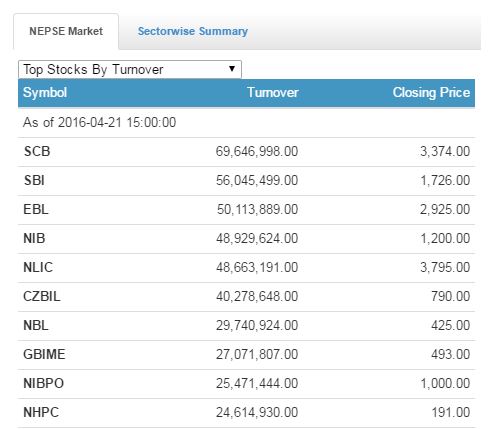The width and height of the screenshot is (491, 429).
Task: Click closing price 1,200.00
Action: coord(445,239)
